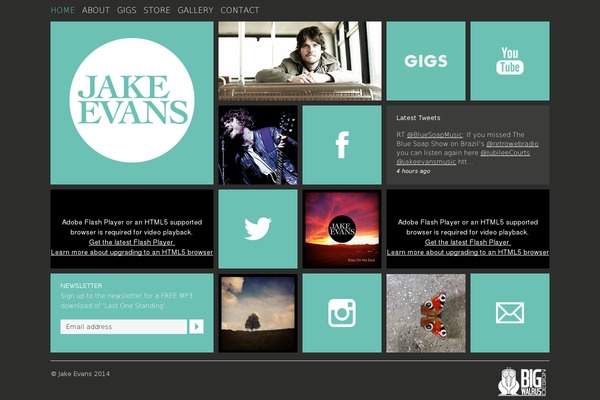Open the CONTACT page
600x400 pixels.
click(x=240, y=10)
